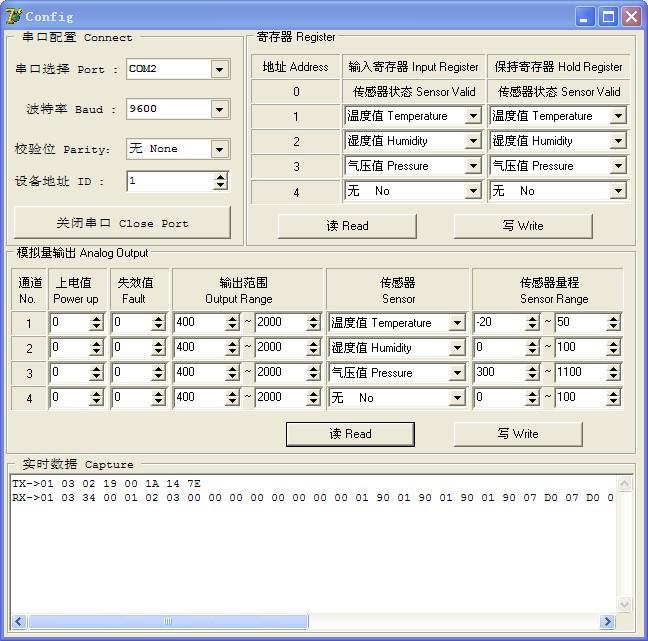648x641 pixels.
Task: Adjust channel 2 Power up stepper
Action: point(96,348)
